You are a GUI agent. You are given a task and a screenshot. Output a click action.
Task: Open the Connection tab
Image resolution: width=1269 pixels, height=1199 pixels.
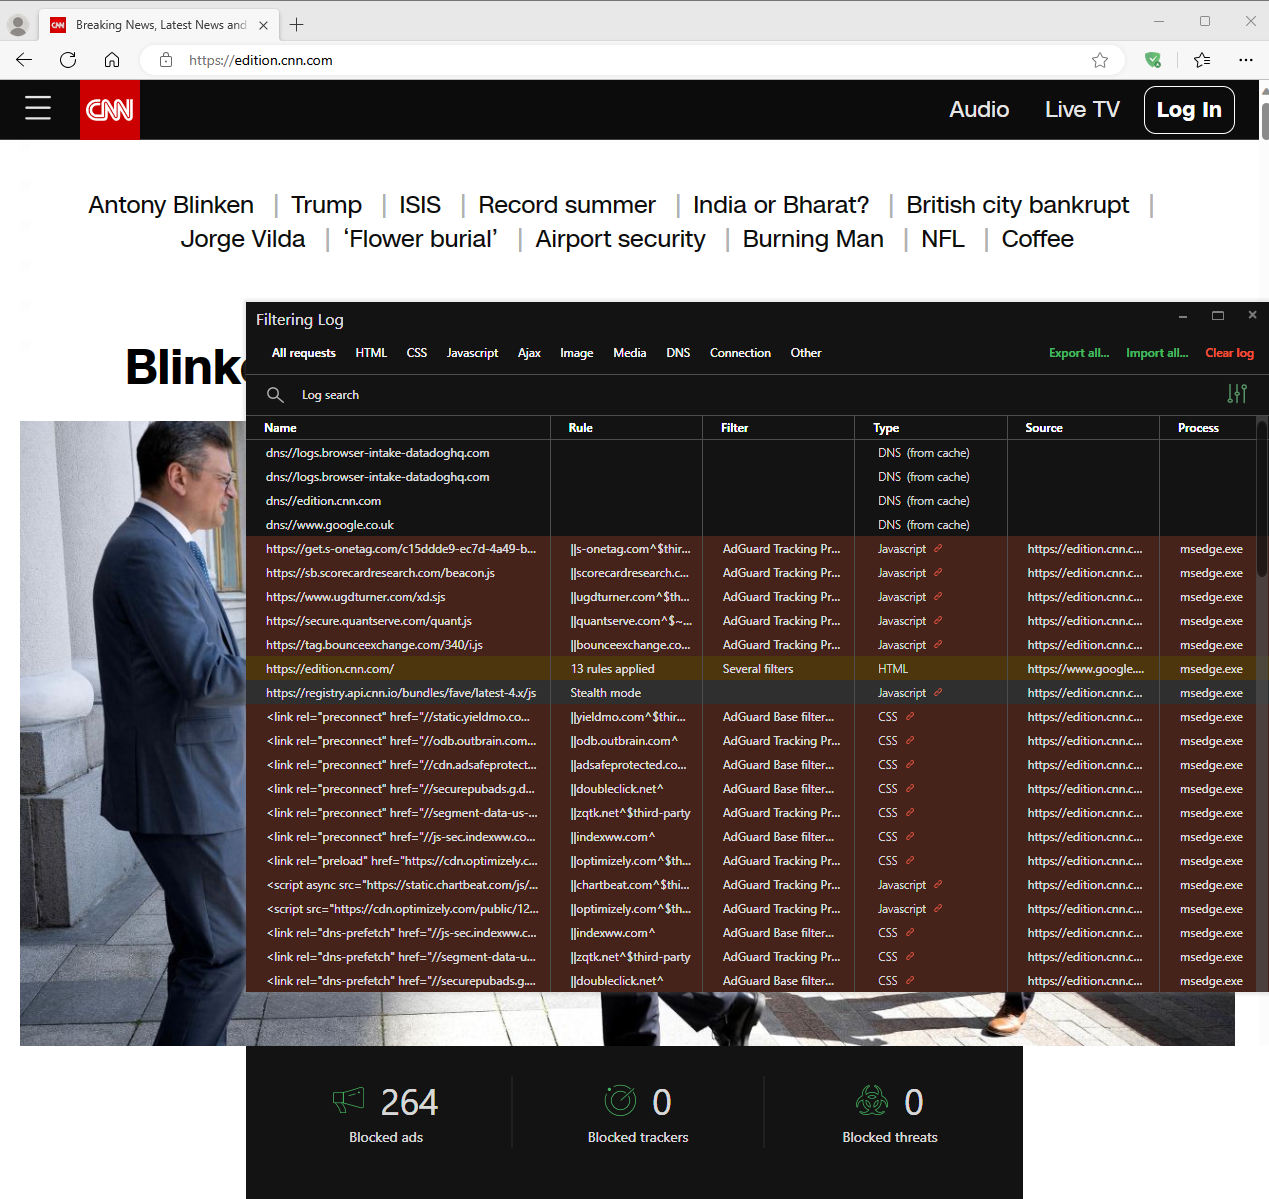pyautogui.click(x=740, y=353)
